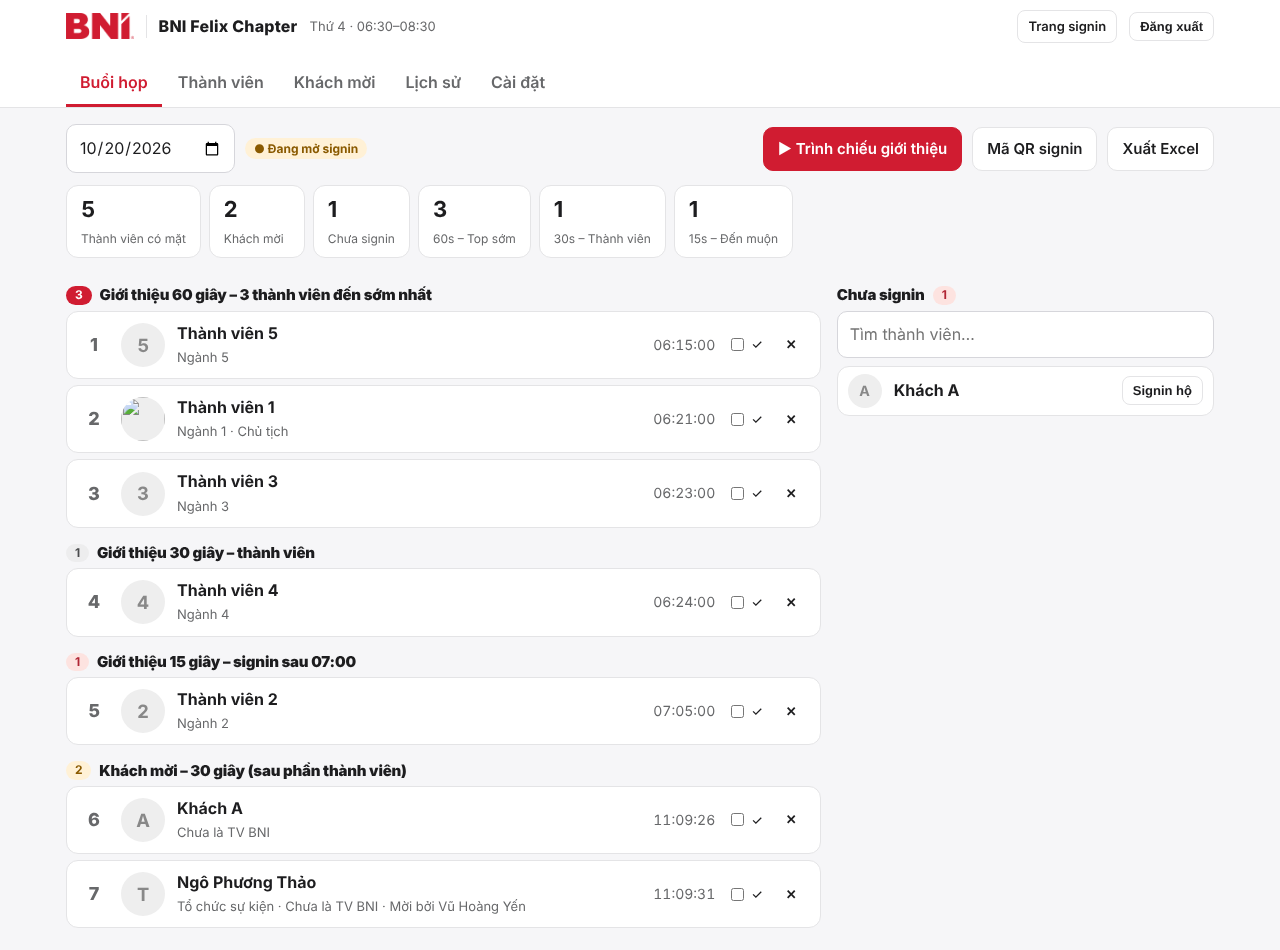Click avatar T of Ngô Phương Thảo
This screenshot has width=1280, height=950.
coord(143,894)
